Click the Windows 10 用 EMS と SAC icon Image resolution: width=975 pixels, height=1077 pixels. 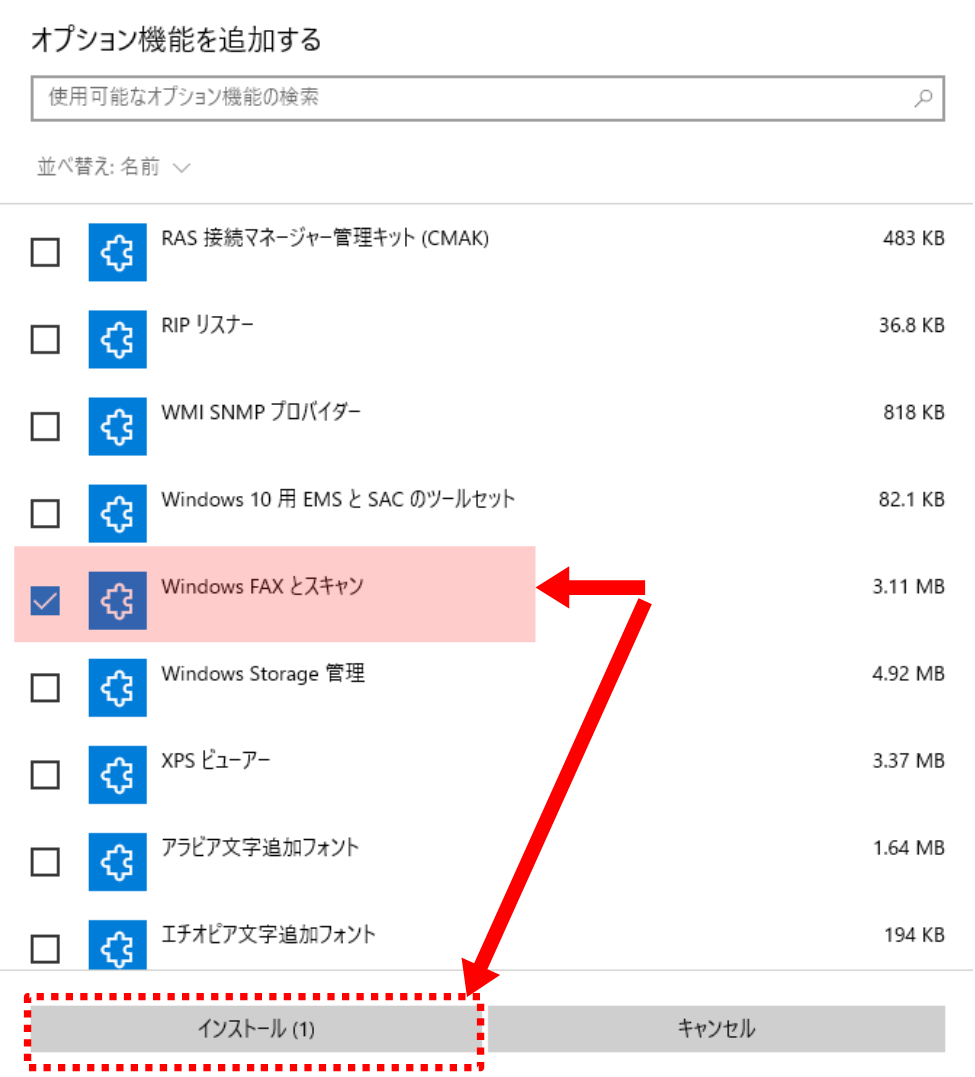[x=117, y=514]
